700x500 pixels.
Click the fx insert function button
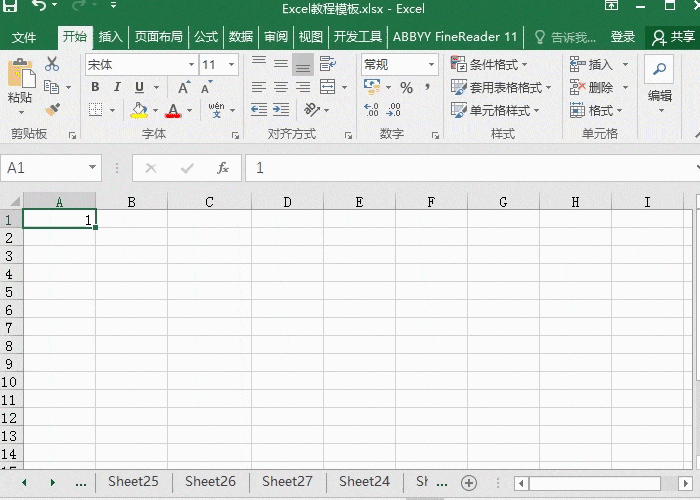(x=222, y=168)
